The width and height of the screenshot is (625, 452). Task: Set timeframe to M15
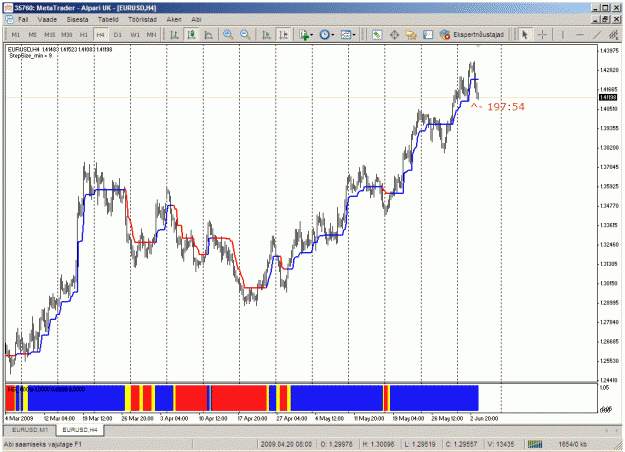pos(50,35)
